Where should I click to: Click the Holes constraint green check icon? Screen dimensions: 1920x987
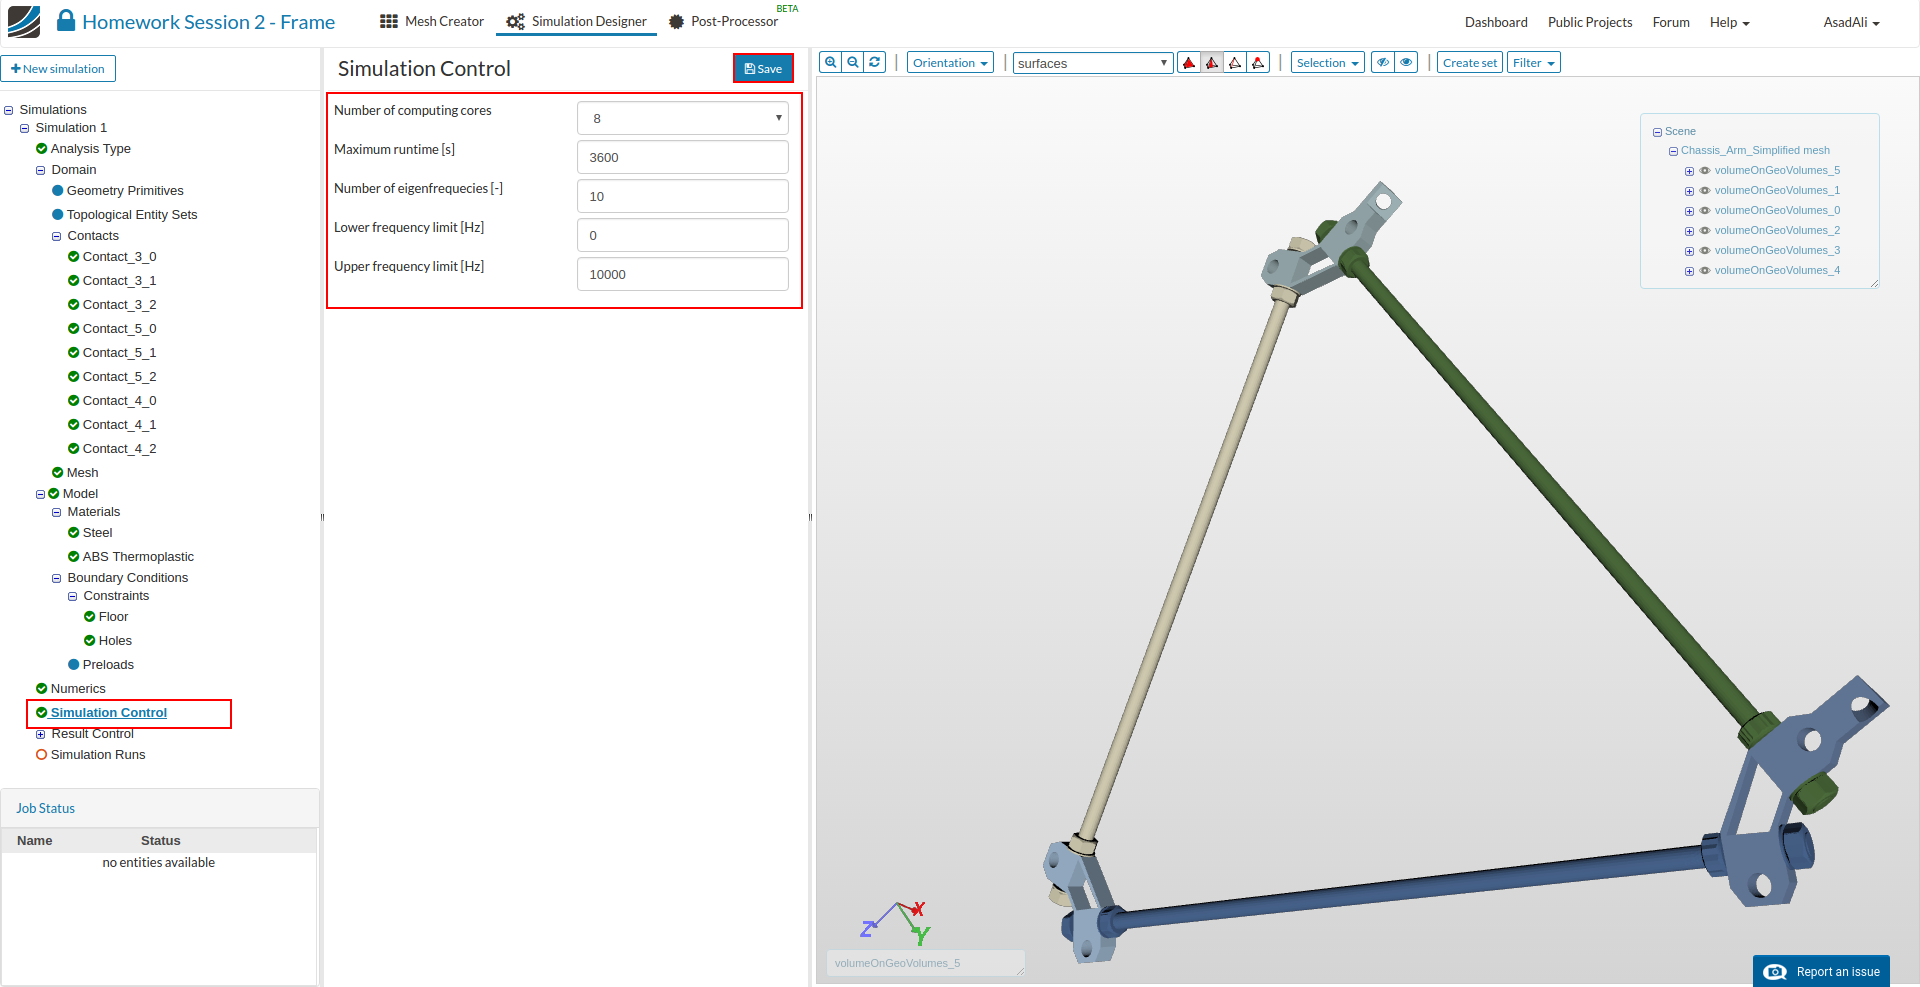[90, 641]
